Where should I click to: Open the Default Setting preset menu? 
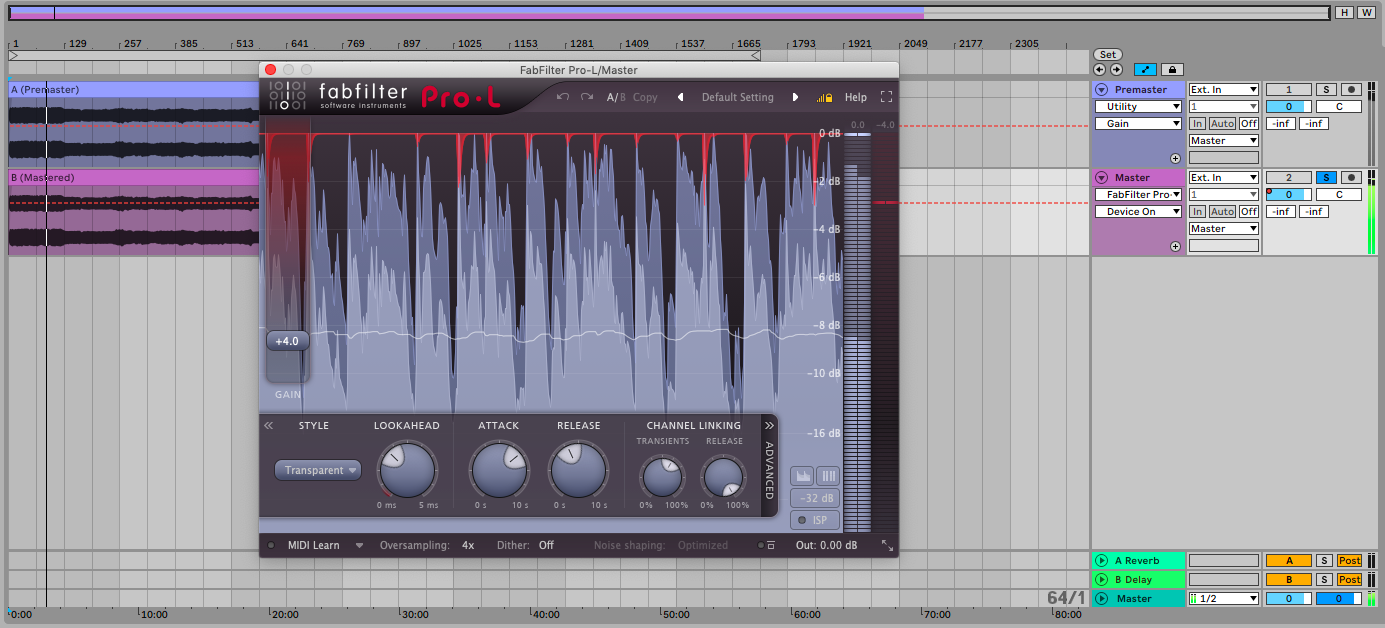click(x=738, y=97)
